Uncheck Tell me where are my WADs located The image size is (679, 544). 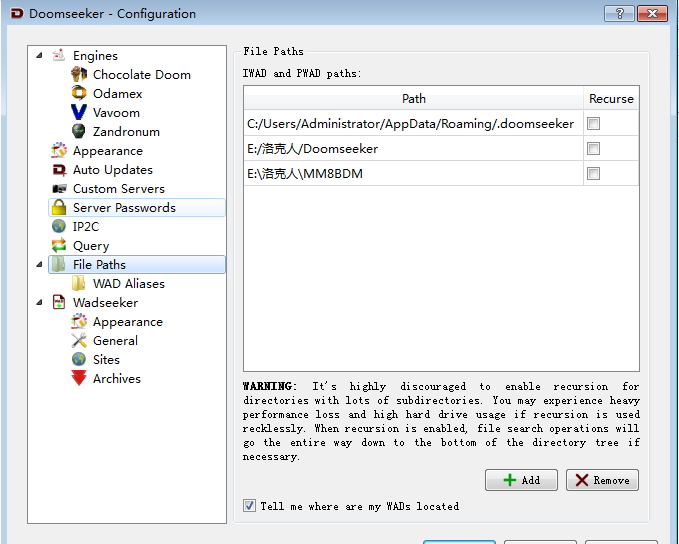point(249,505)
